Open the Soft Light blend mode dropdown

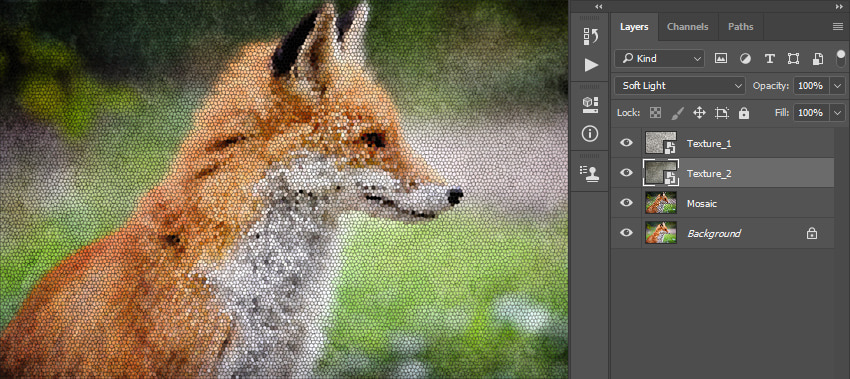click(x=680, y=86)
